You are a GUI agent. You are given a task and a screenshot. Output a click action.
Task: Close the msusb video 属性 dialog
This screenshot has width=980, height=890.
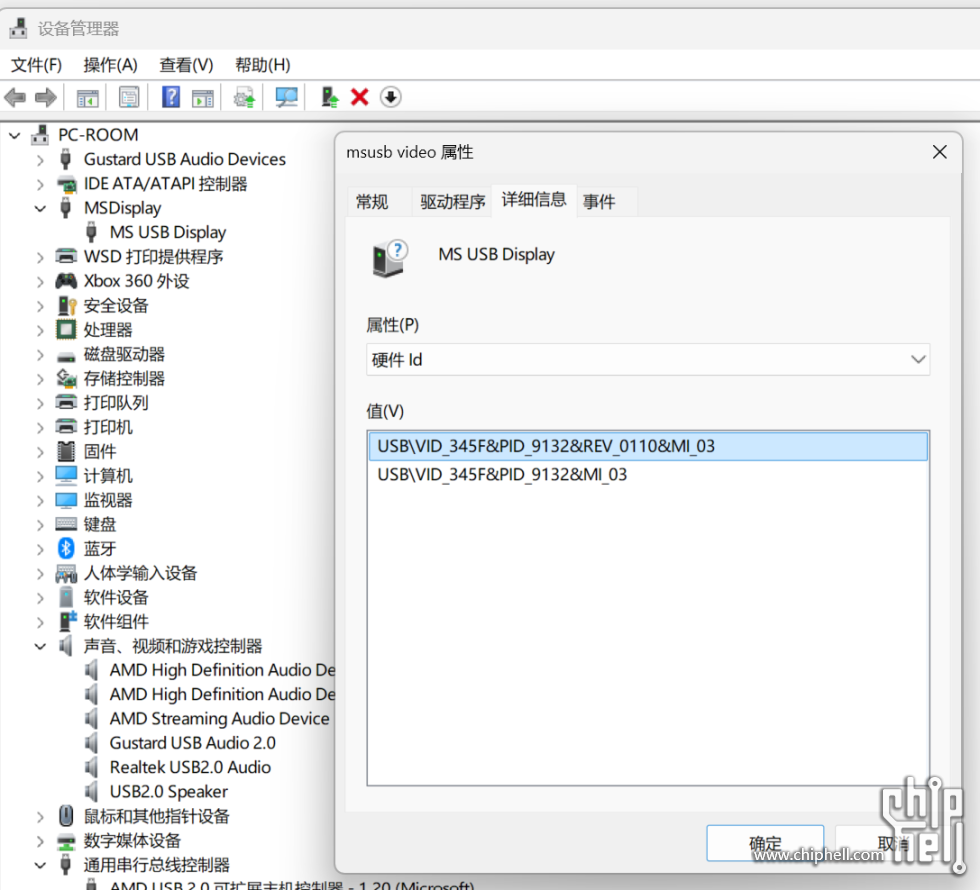pyautogui.click(x=939, y=152)
